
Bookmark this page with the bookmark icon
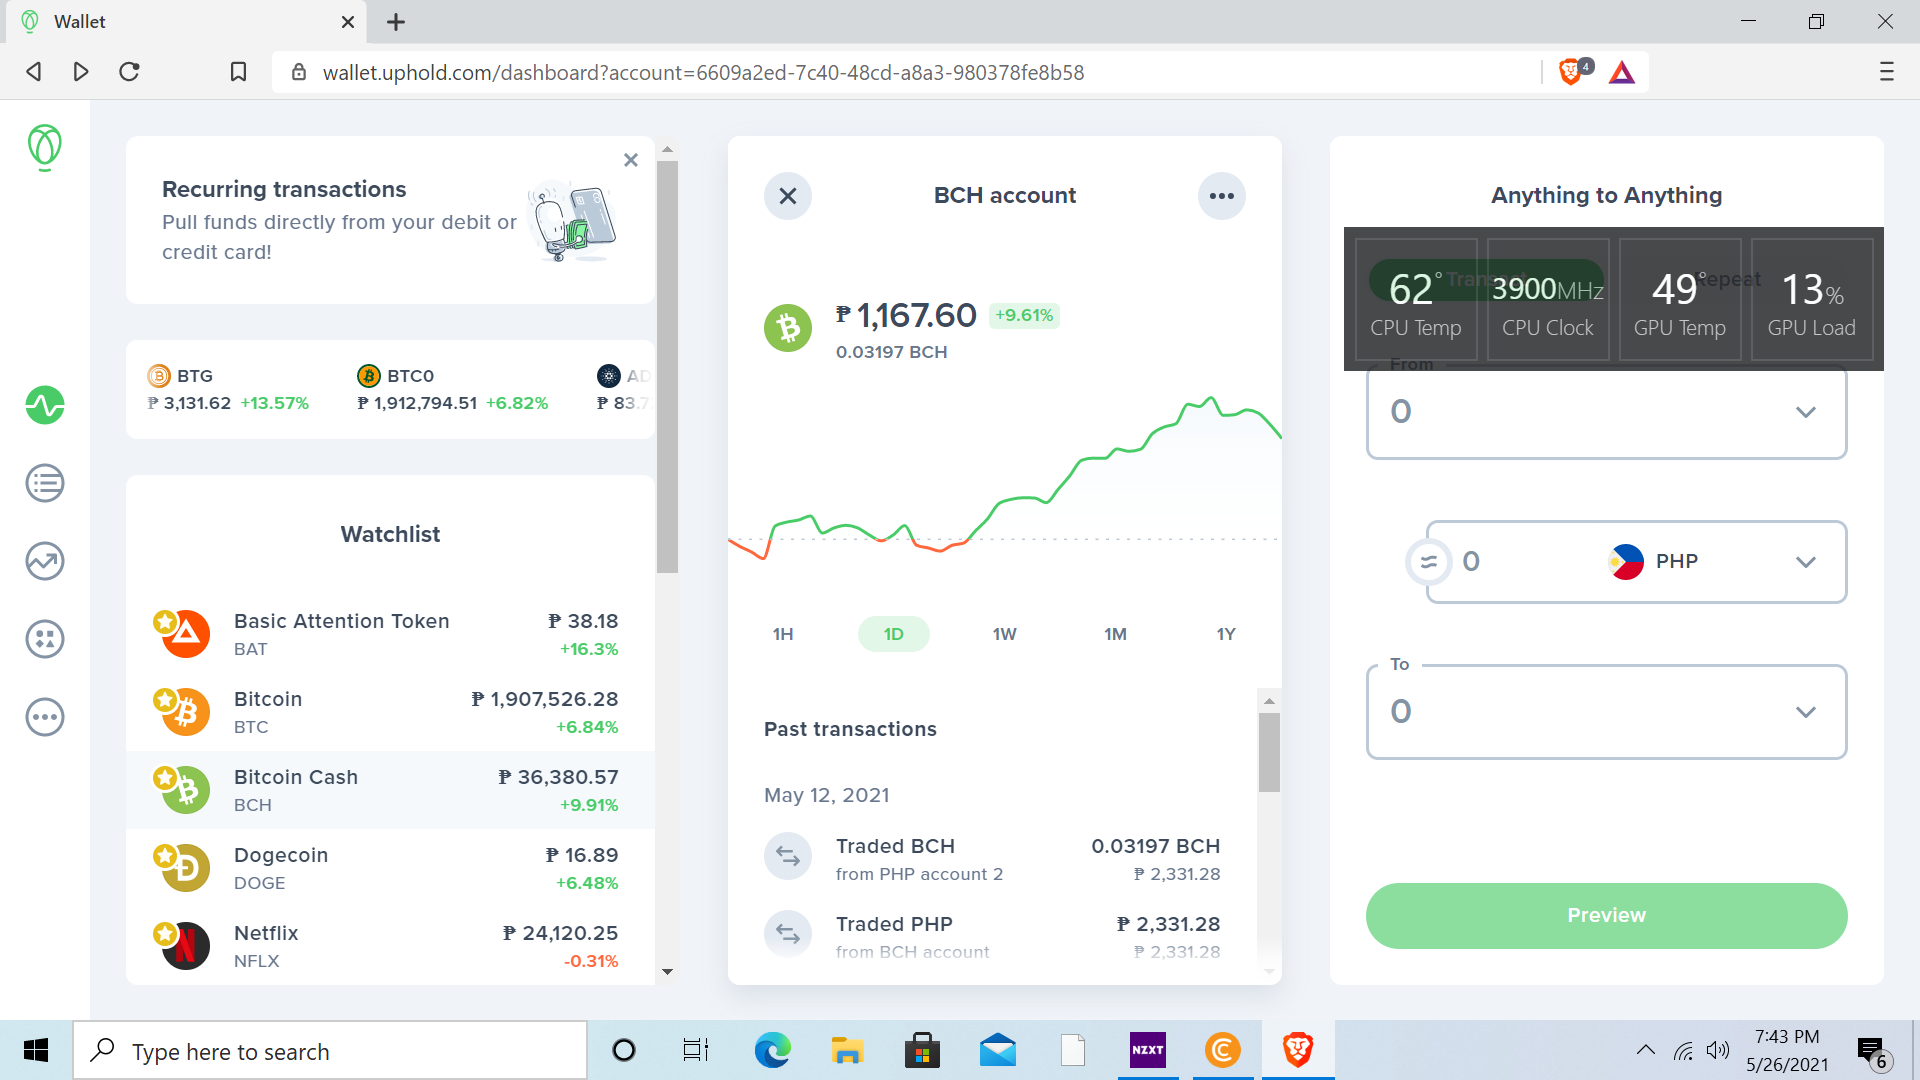(x=238, y=72)
